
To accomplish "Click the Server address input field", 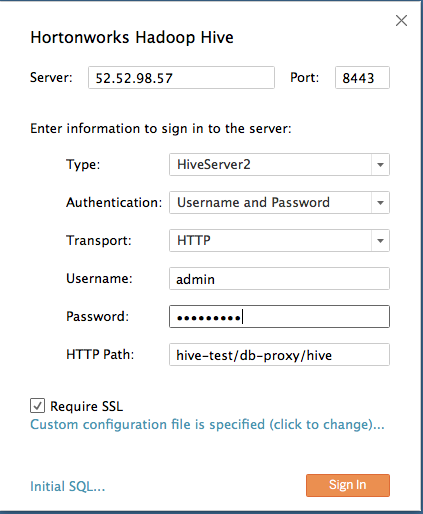I will click(x=181, y=78).
